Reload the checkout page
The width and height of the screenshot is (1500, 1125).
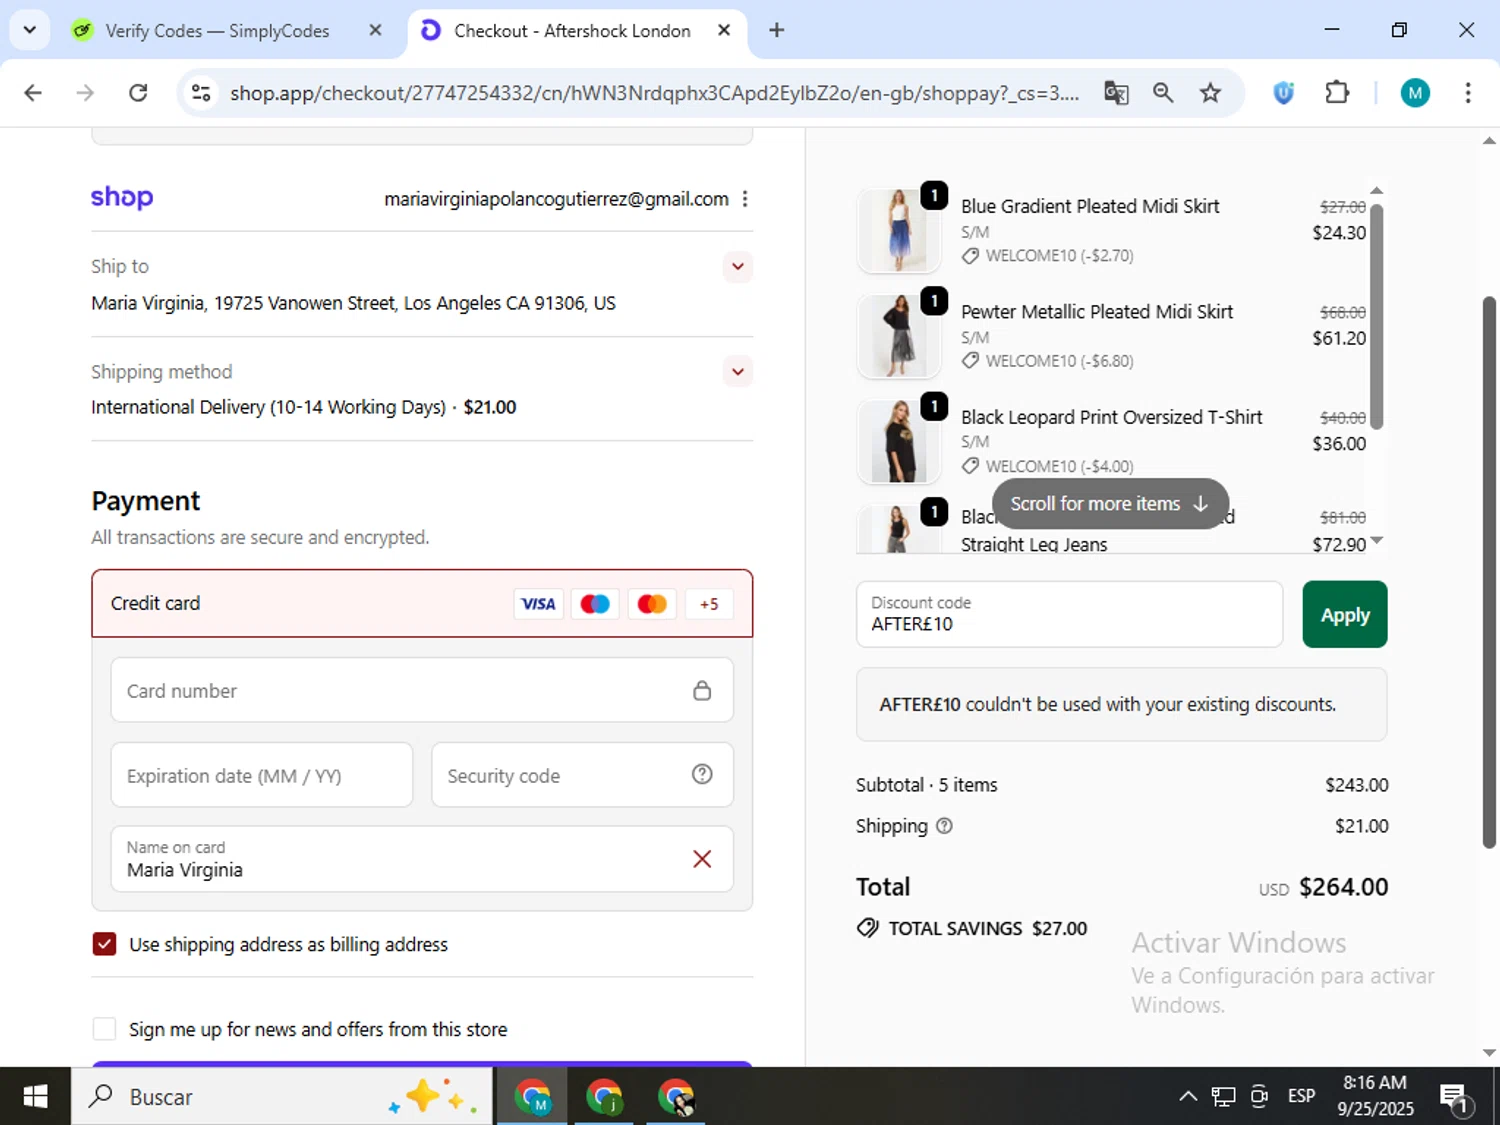pos(138,93)
